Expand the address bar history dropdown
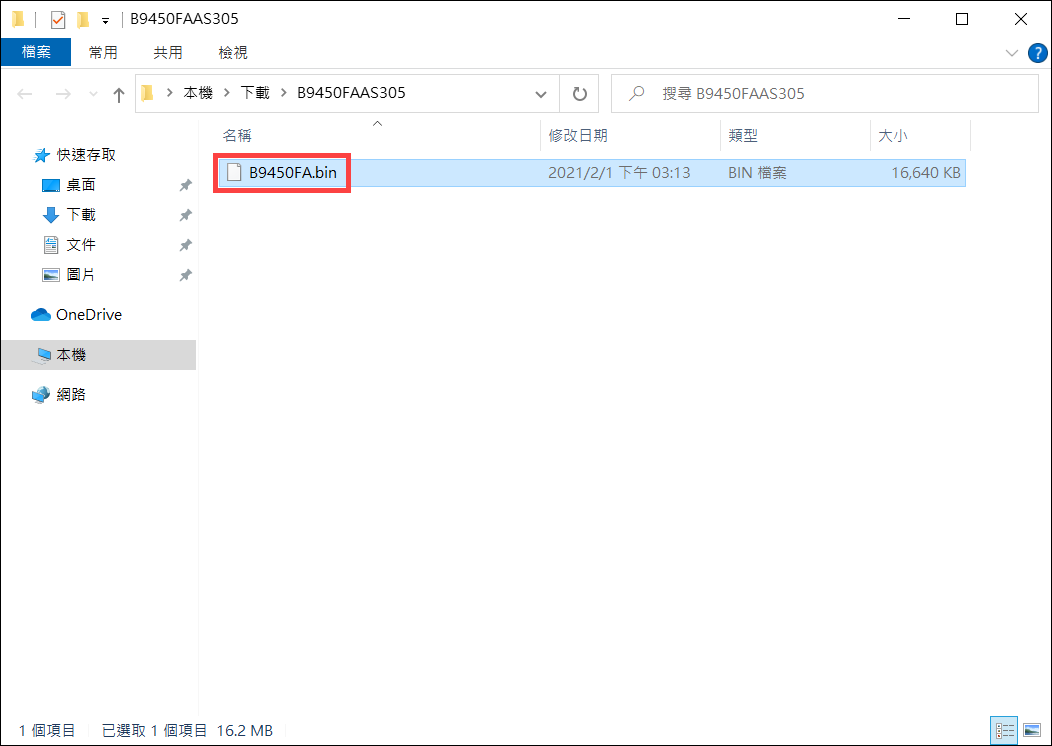This screenshot has height=746, width=1052. coord(541,94)
